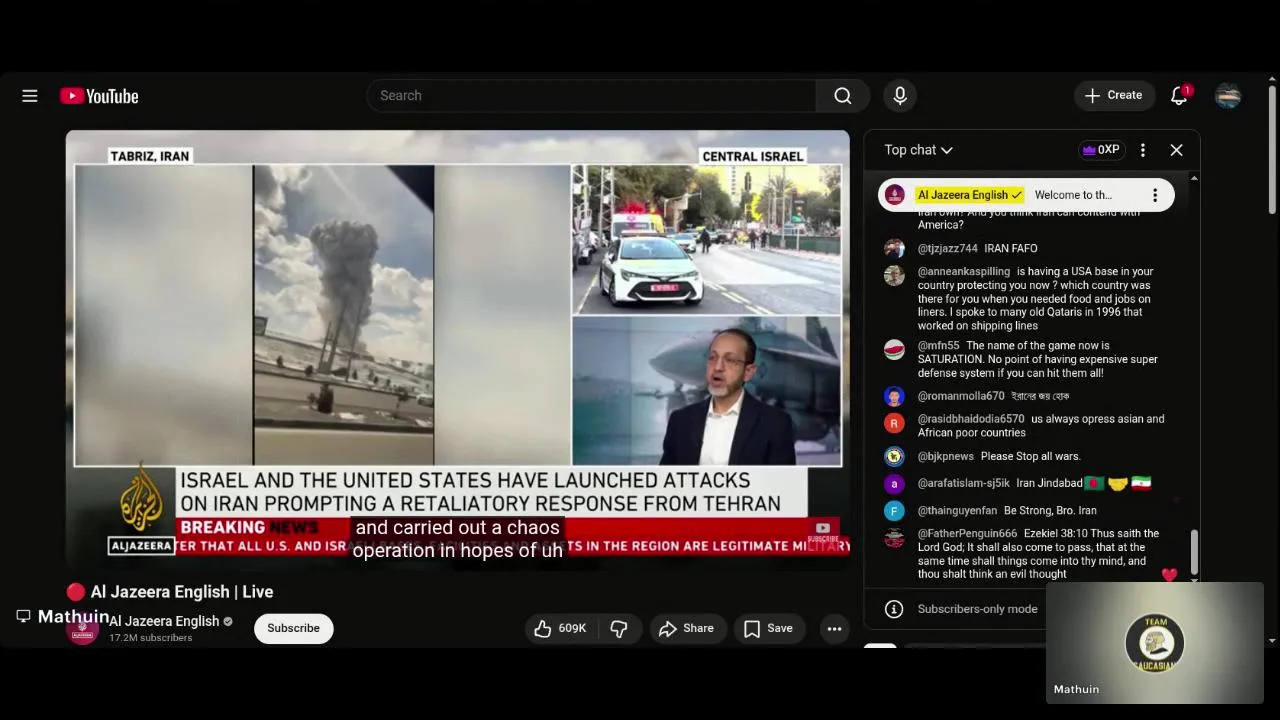Open the 0XP channel points badge
This screenshot has width=1280, height=720.
click(x=1100, y=150)
